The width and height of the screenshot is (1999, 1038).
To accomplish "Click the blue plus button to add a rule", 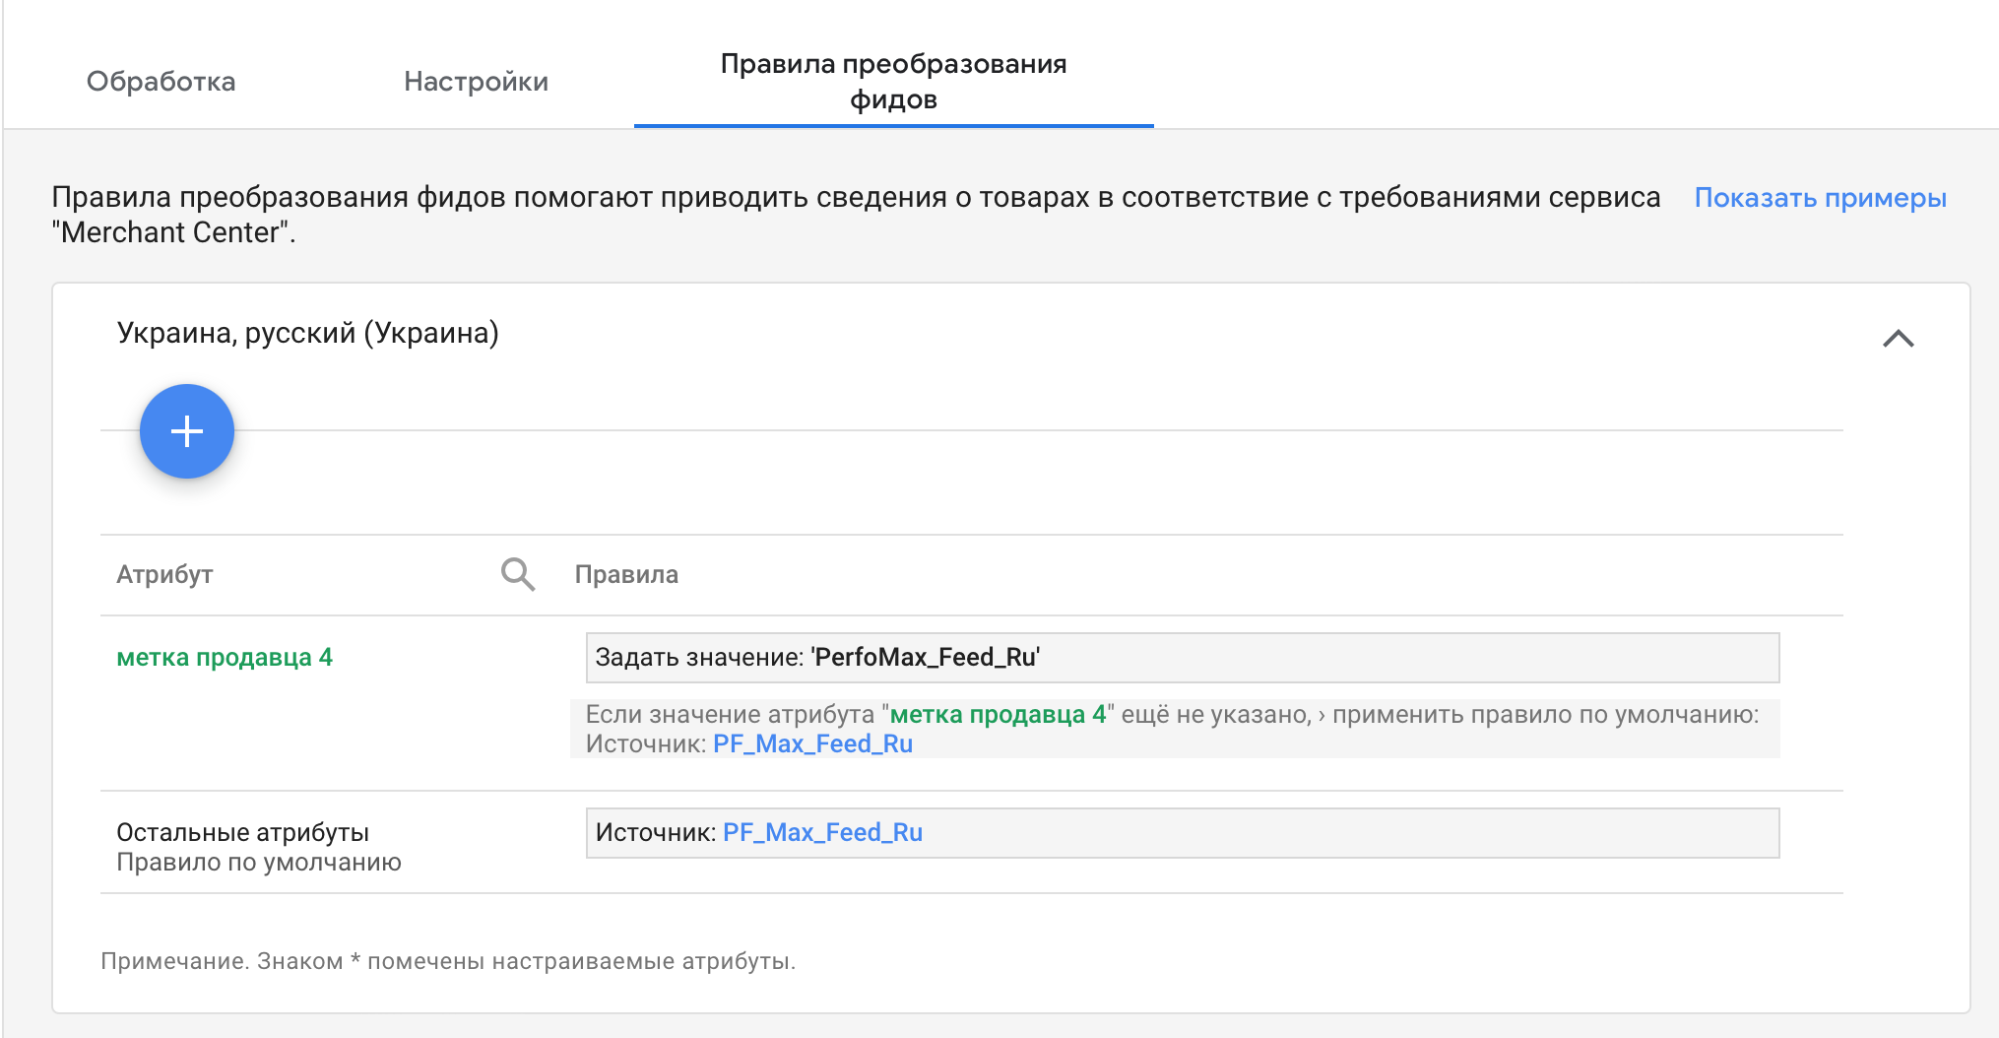I will point(187,431).
